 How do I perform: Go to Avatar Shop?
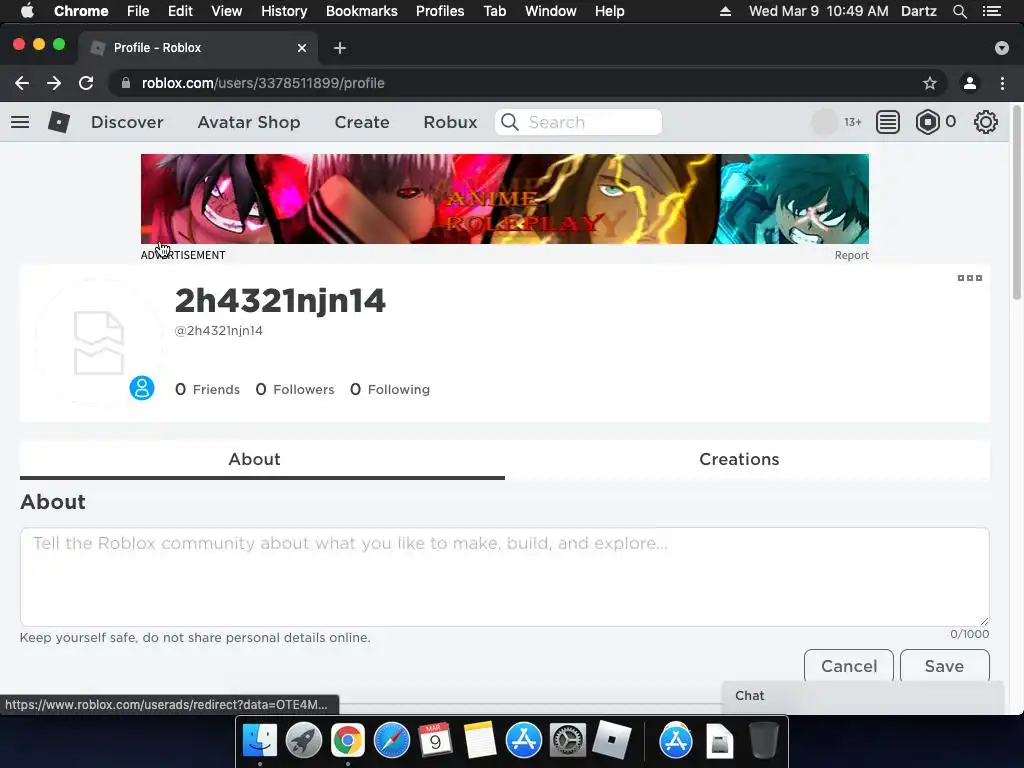click(x=249, y=122)
